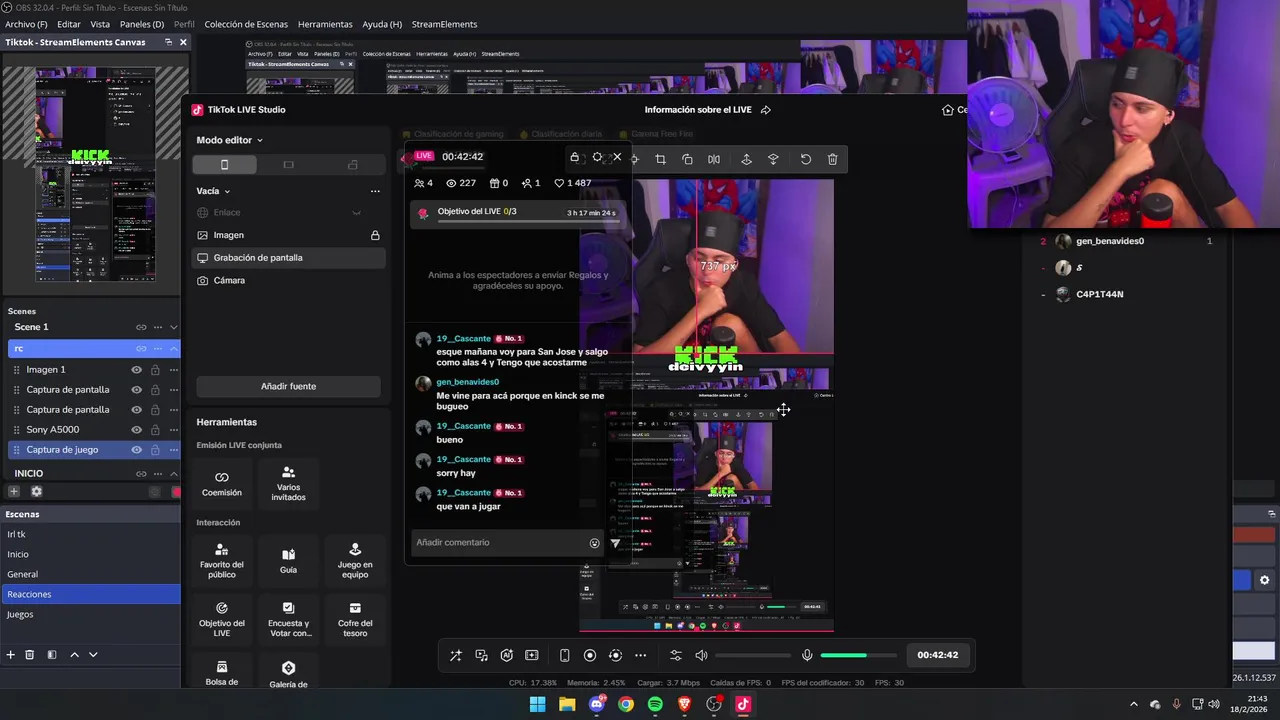Send the source layer backward
Image resolution: width=1280 pixels, height=720 pixels.
(x=773, y=159)
